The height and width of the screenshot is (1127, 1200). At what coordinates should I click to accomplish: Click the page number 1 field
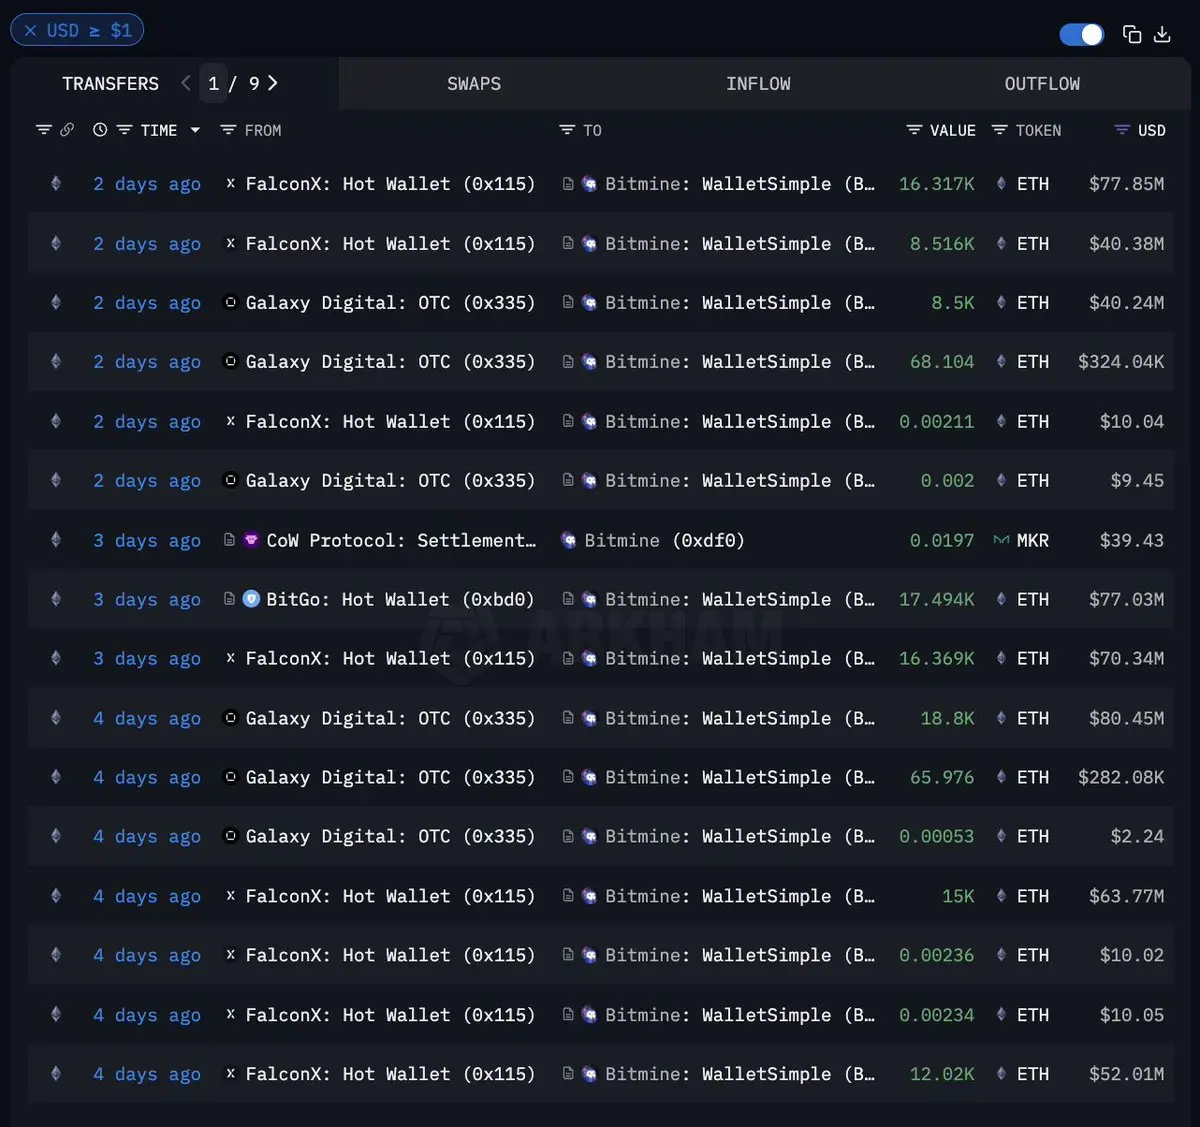click(x=213, y=84)
